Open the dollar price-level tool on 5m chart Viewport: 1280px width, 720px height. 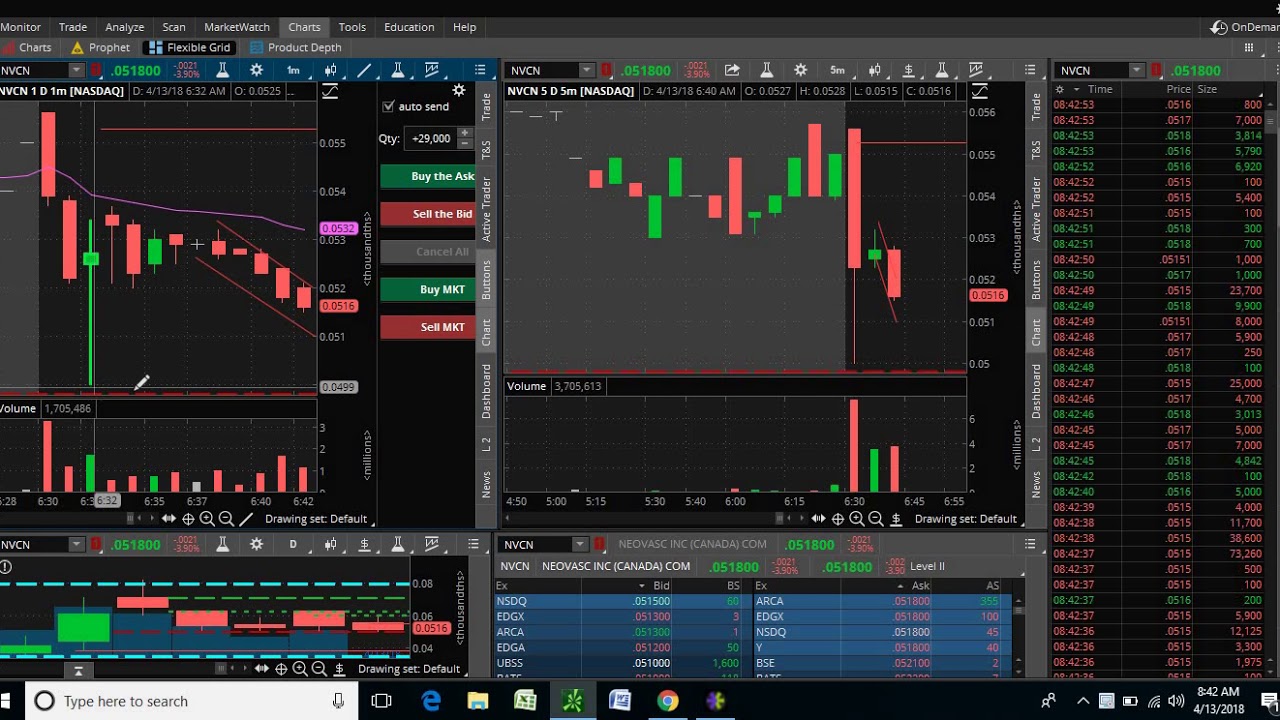pos(908,70)
